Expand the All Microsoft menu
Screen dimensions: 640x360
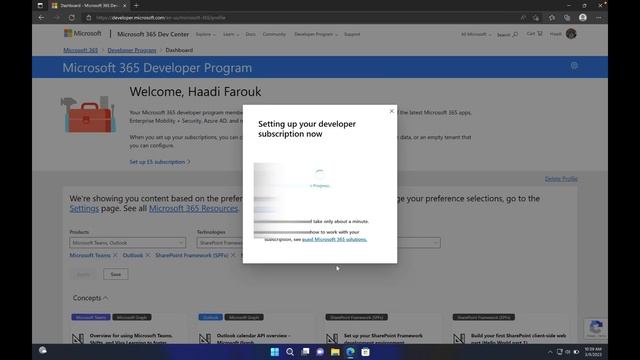pos(476,34)
